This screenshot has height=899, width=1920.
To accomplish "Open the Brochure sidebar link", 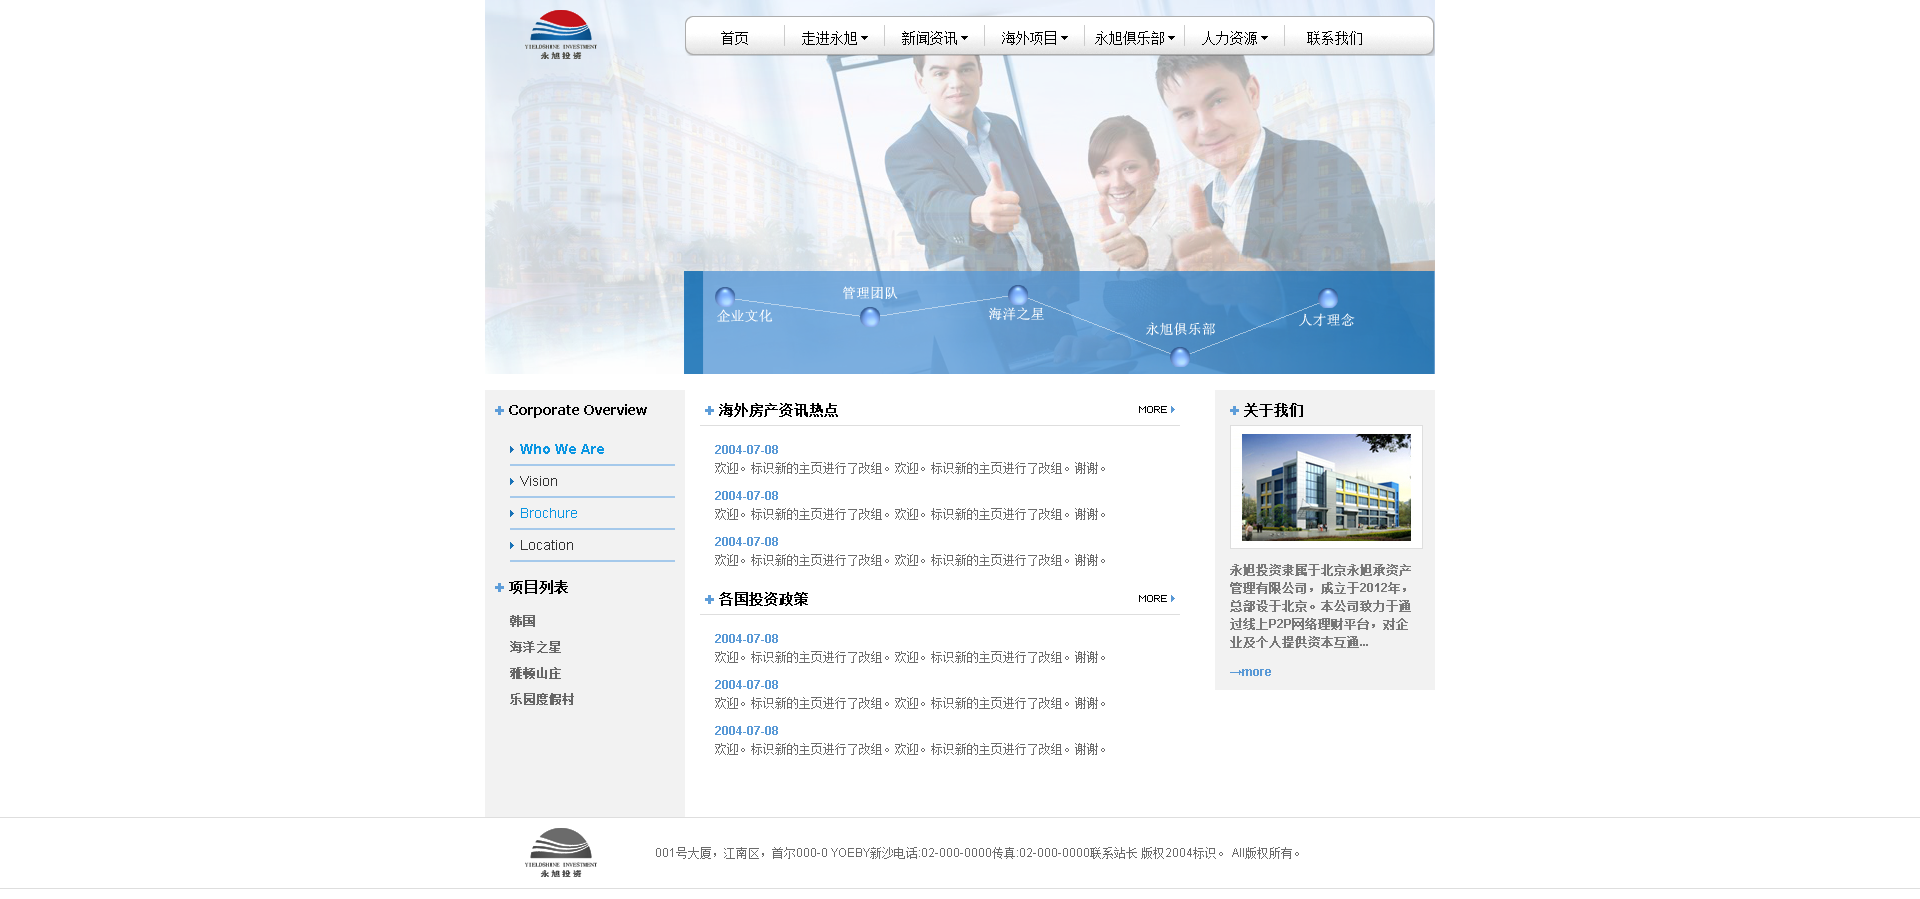I will [548, 513].
